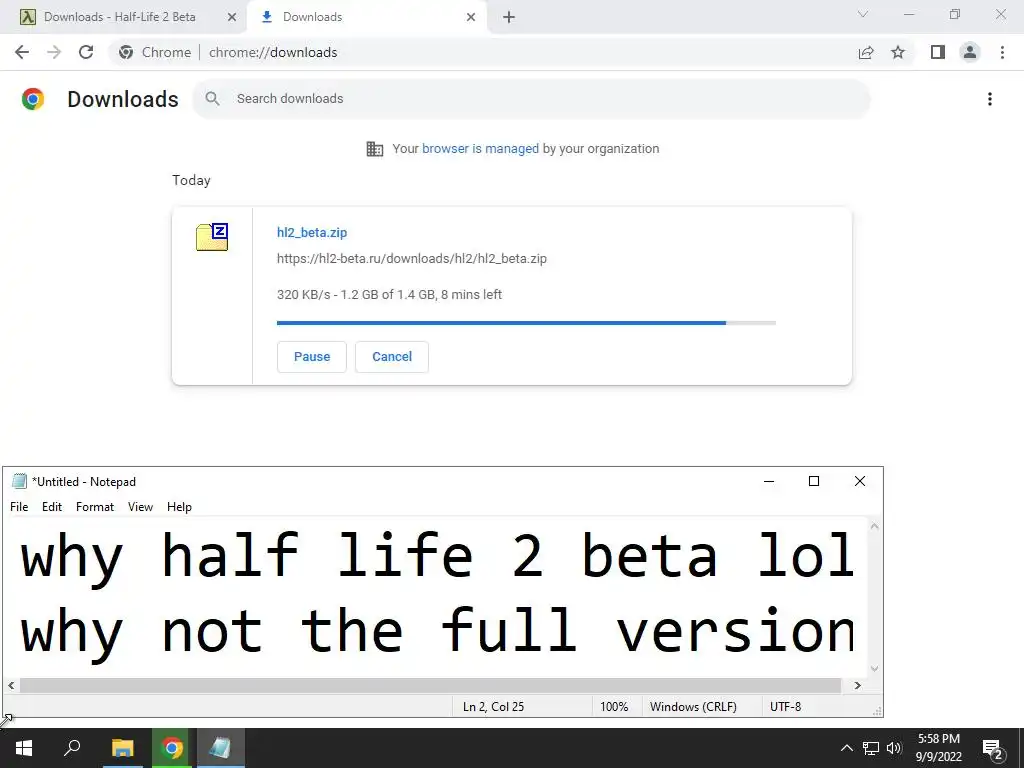The height and width of the screenshot is (768, 1024).
Task: Click the 100% zoom status entry
Action: pos(614,707)
